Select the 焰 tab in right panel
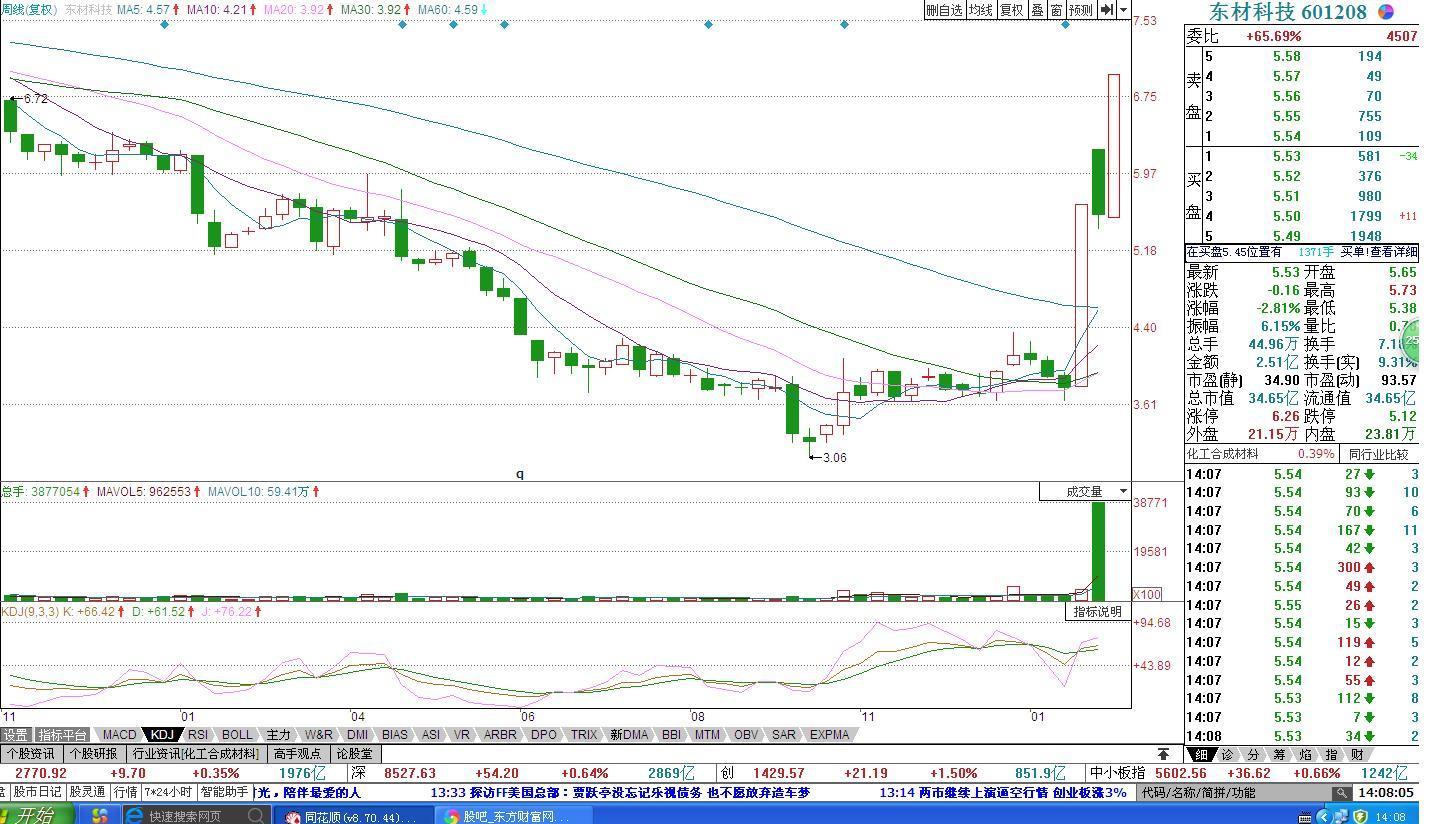Screen dimensions: 1440x824 pyautogui.click(x=1305, y=754)
